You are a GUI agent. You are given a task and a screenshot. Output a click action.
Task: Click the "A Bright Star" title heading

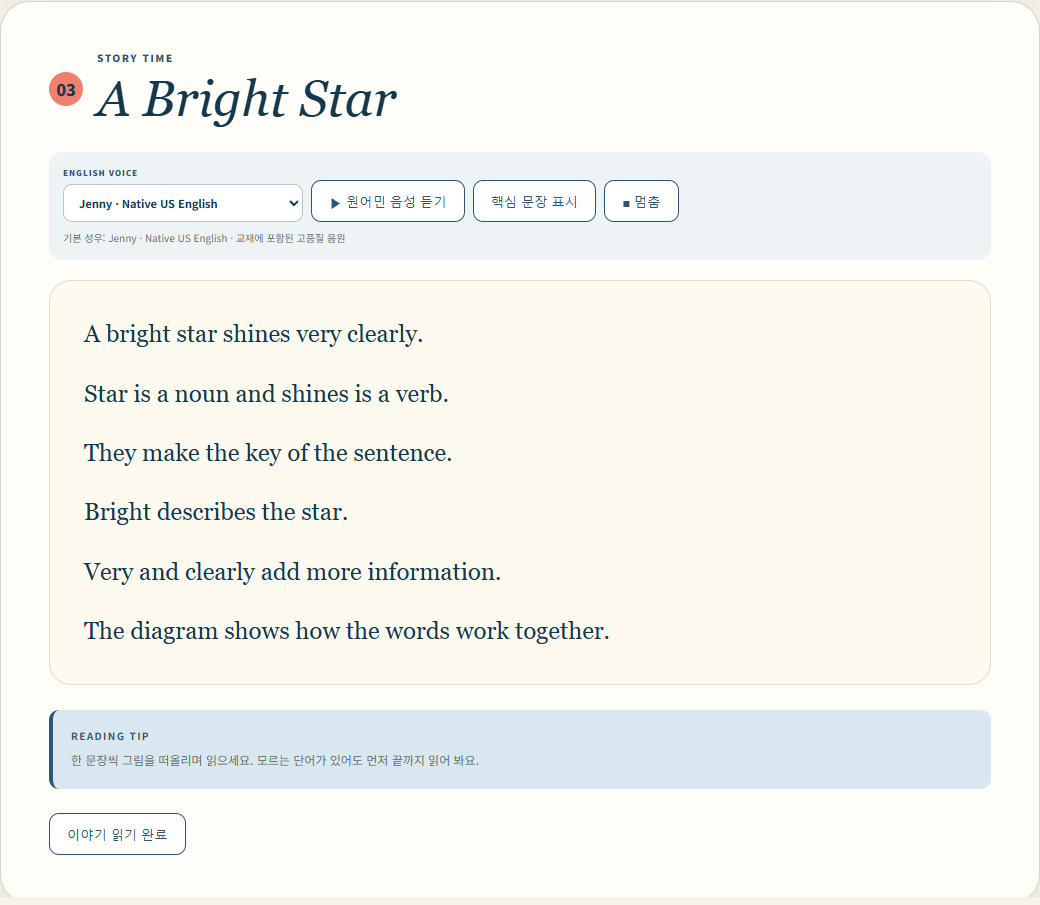pos(246,99)
